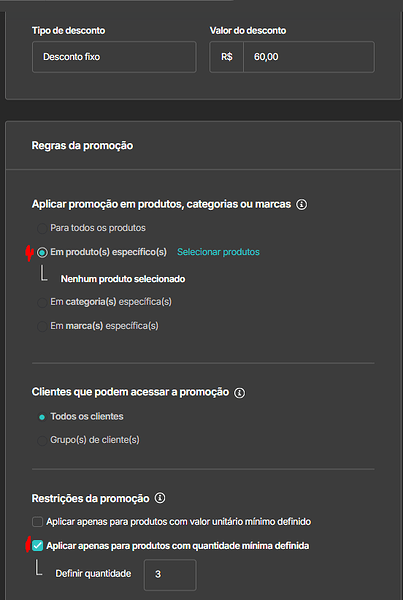Open the Tipo de desconto dropdown

[114, 57]
